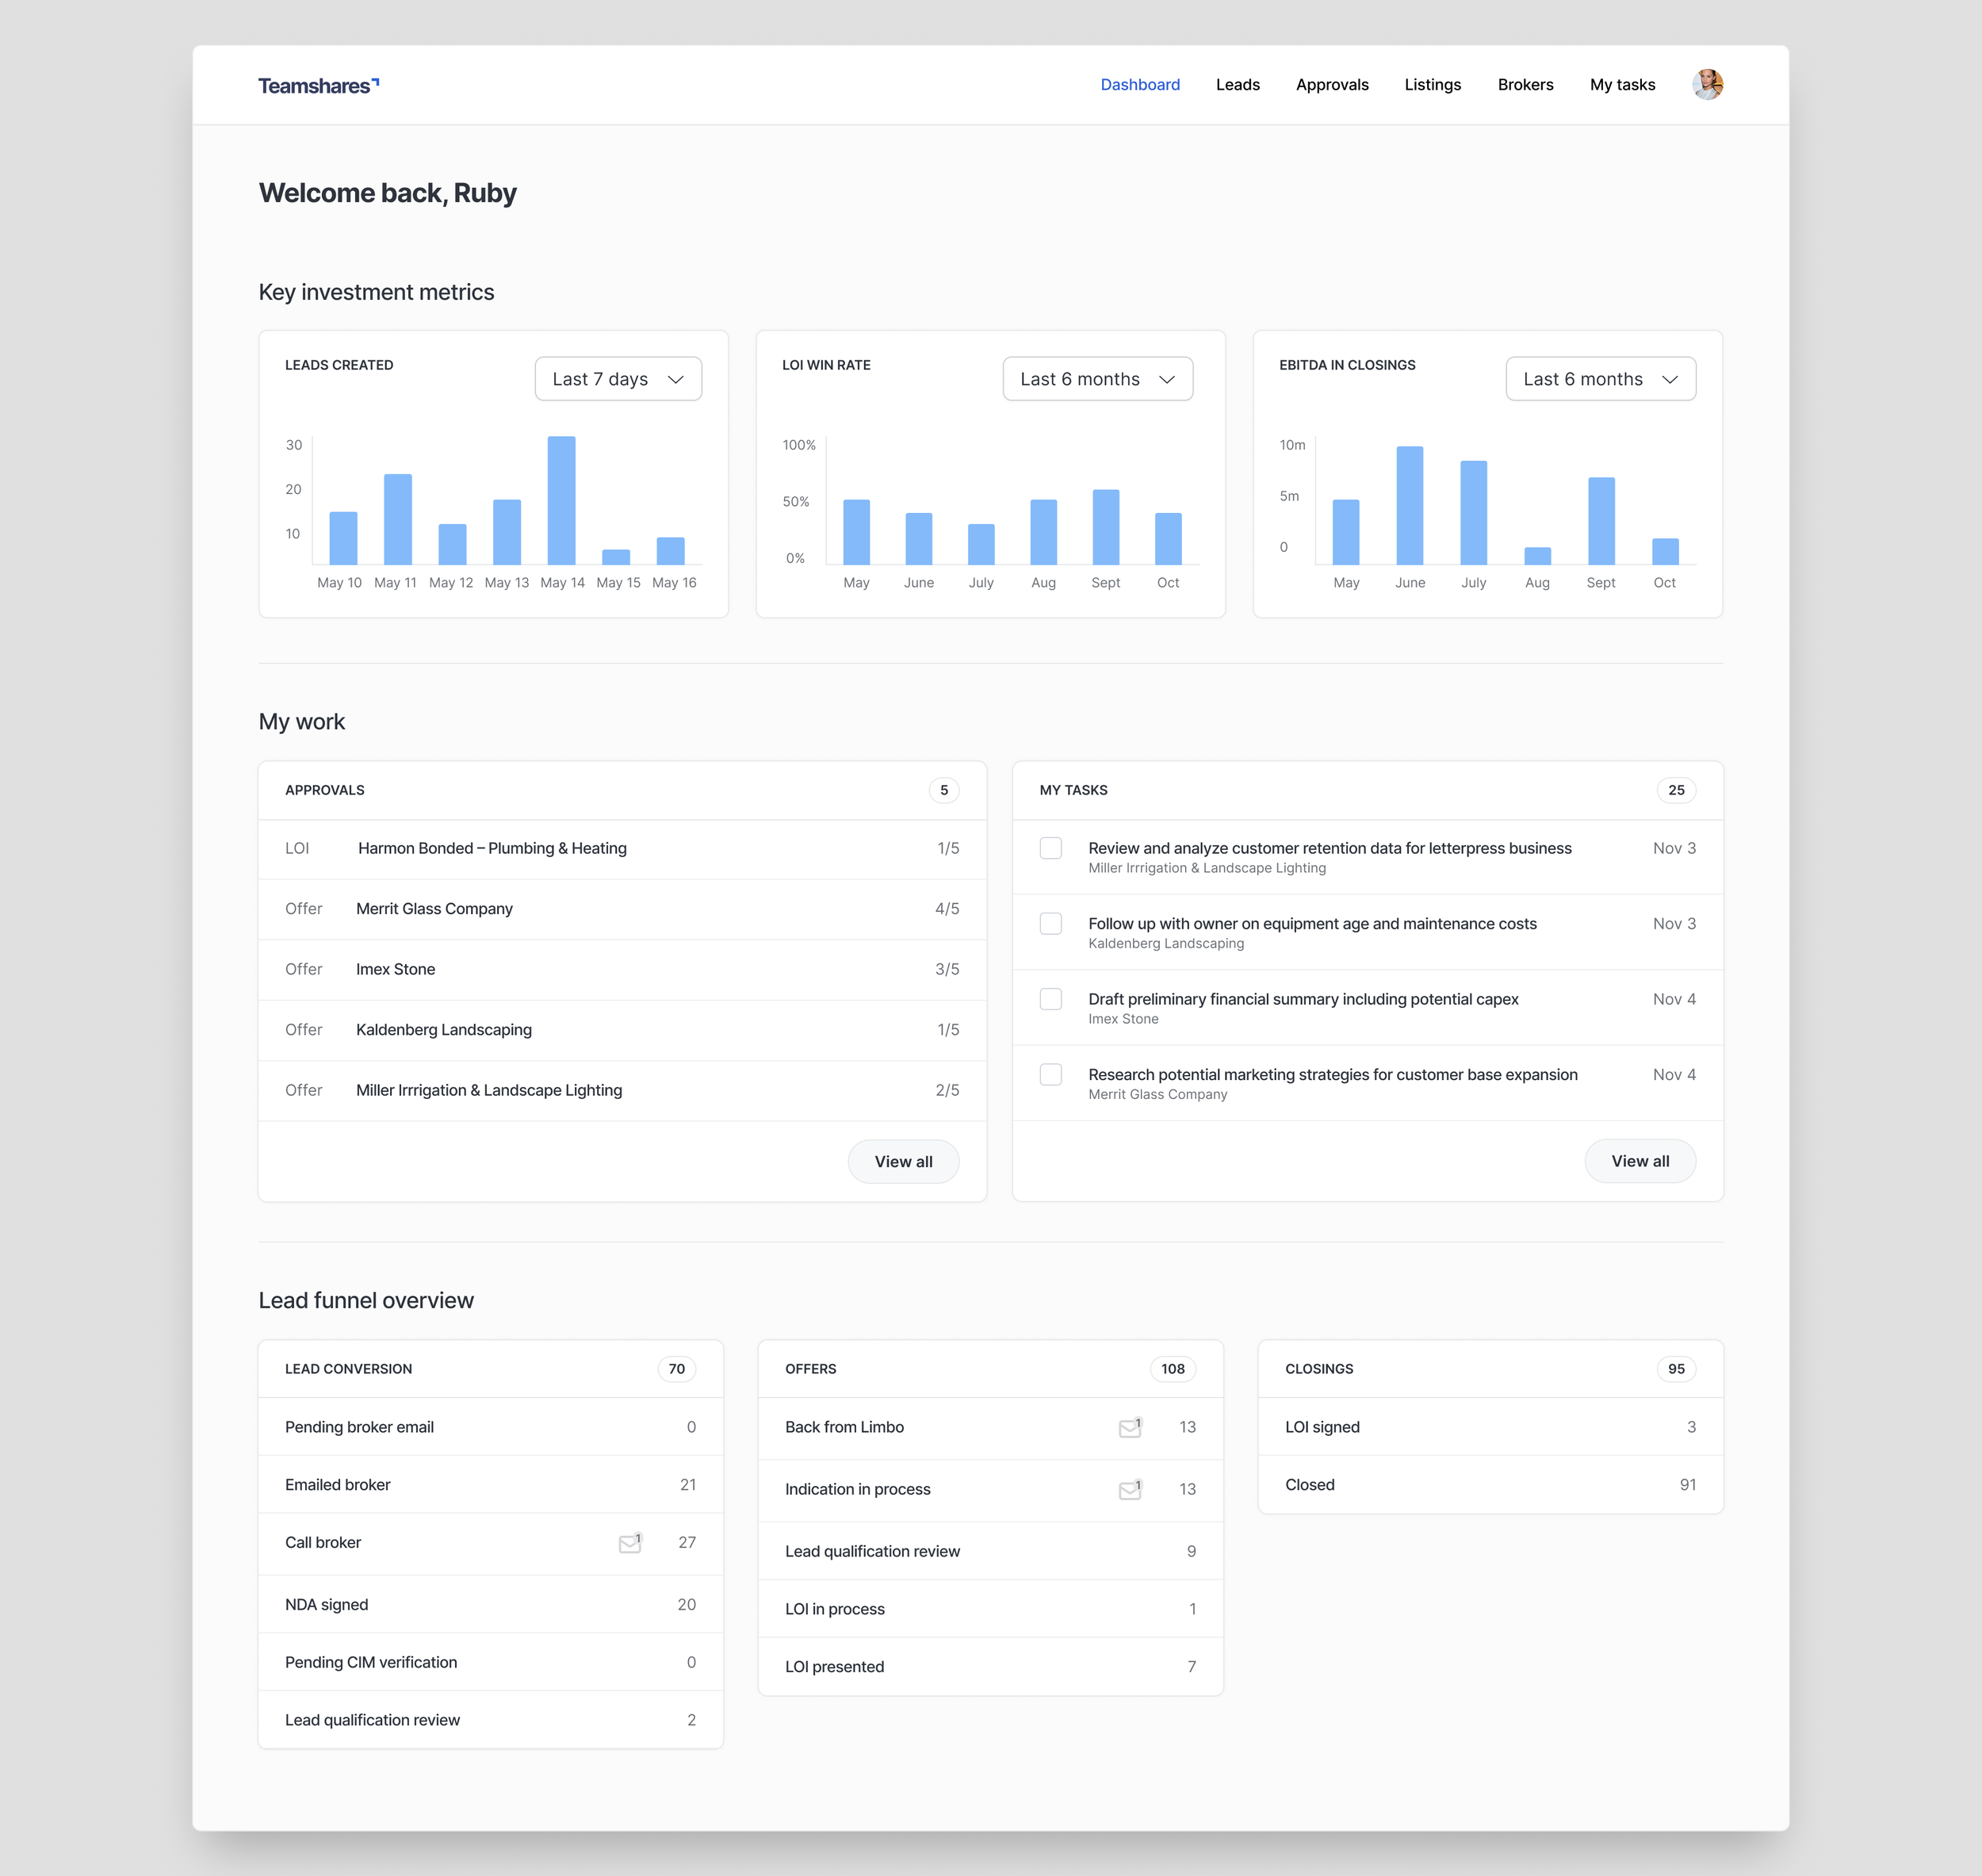
Task: Go to the Leads nav item
Action: coord(1237,85)
